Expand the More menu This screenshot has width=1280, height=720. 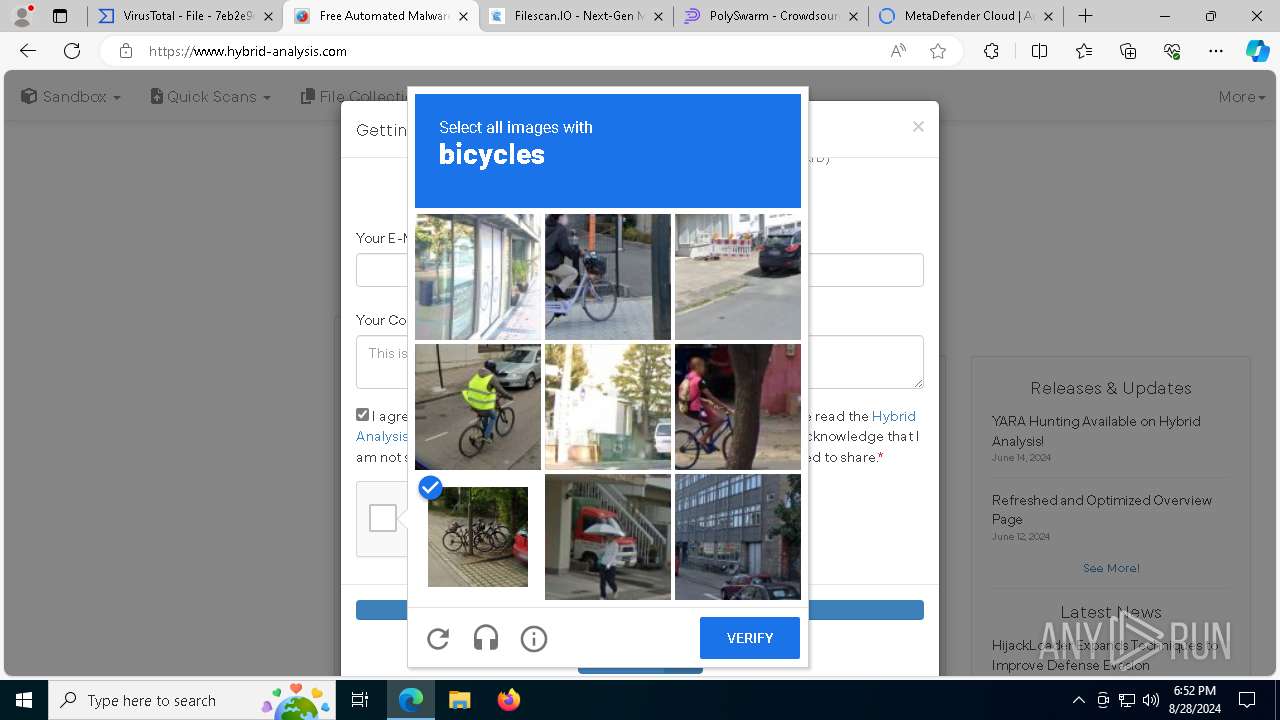[1242, 97]
